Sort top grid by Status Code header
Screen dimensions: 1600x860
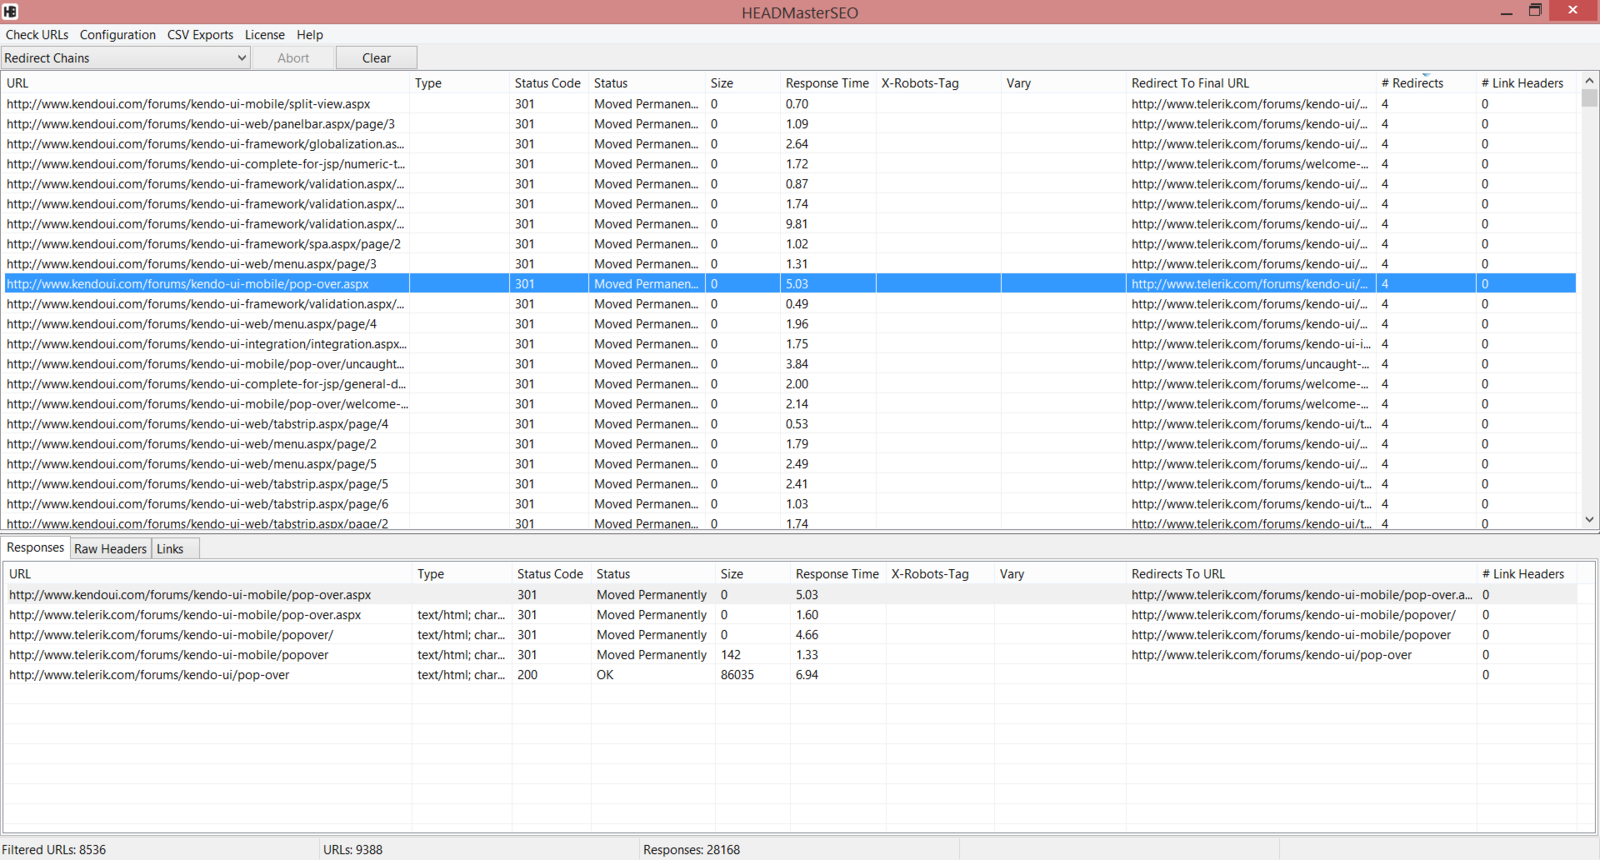(548, 83)
